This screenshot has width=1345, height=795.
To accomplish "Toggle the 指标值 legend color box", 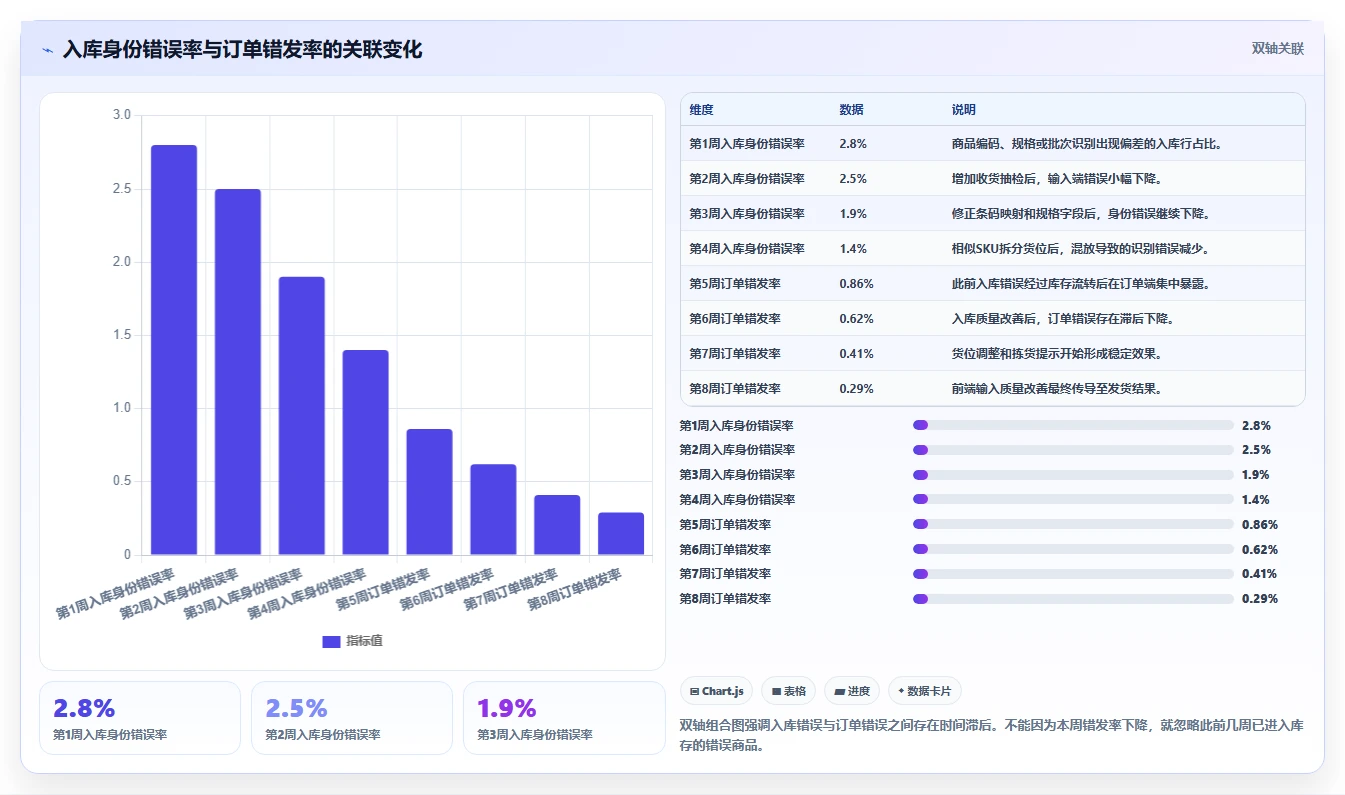I will point(331,641).
